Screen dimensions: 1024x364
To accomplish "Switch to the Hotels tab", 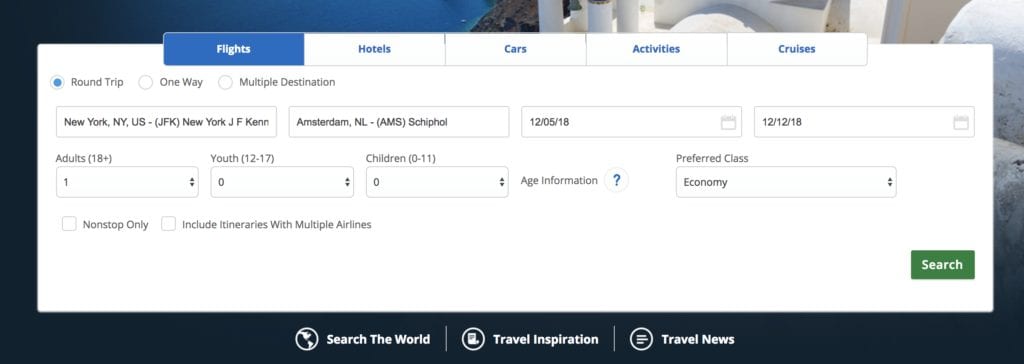I will [x=374, y=49].
